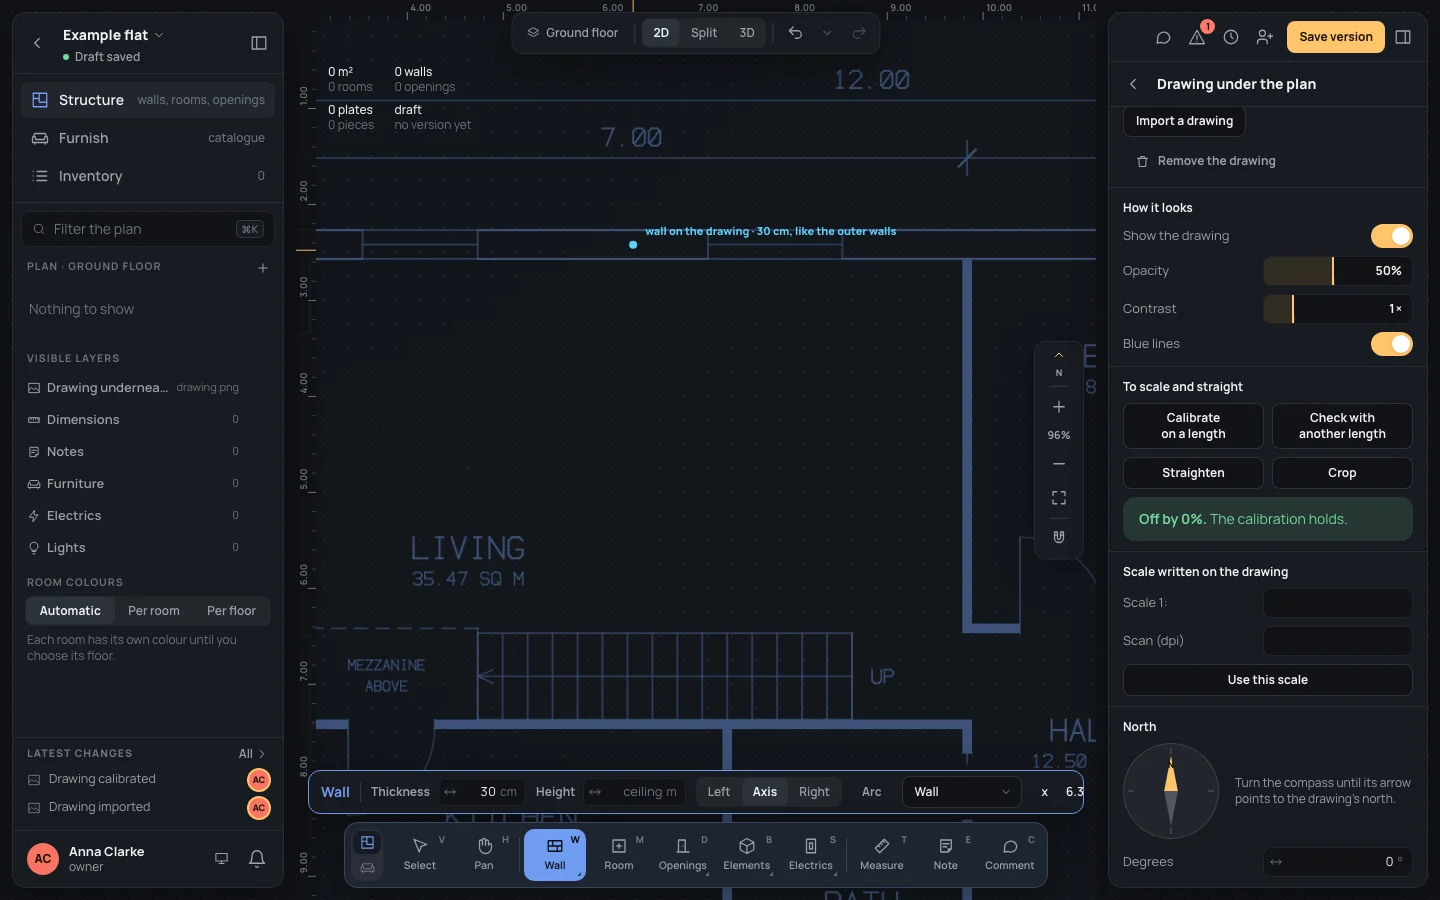Toggle the Dimensions layer
This screenshot has width=1440, height=900.
[148, 420]
